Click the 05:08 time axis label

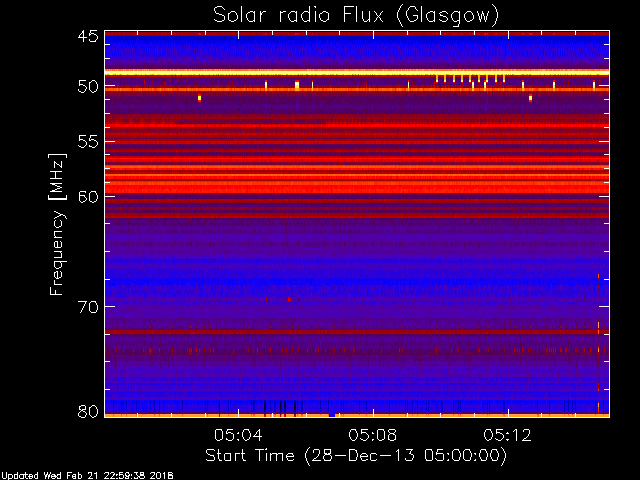click(373, 435)
